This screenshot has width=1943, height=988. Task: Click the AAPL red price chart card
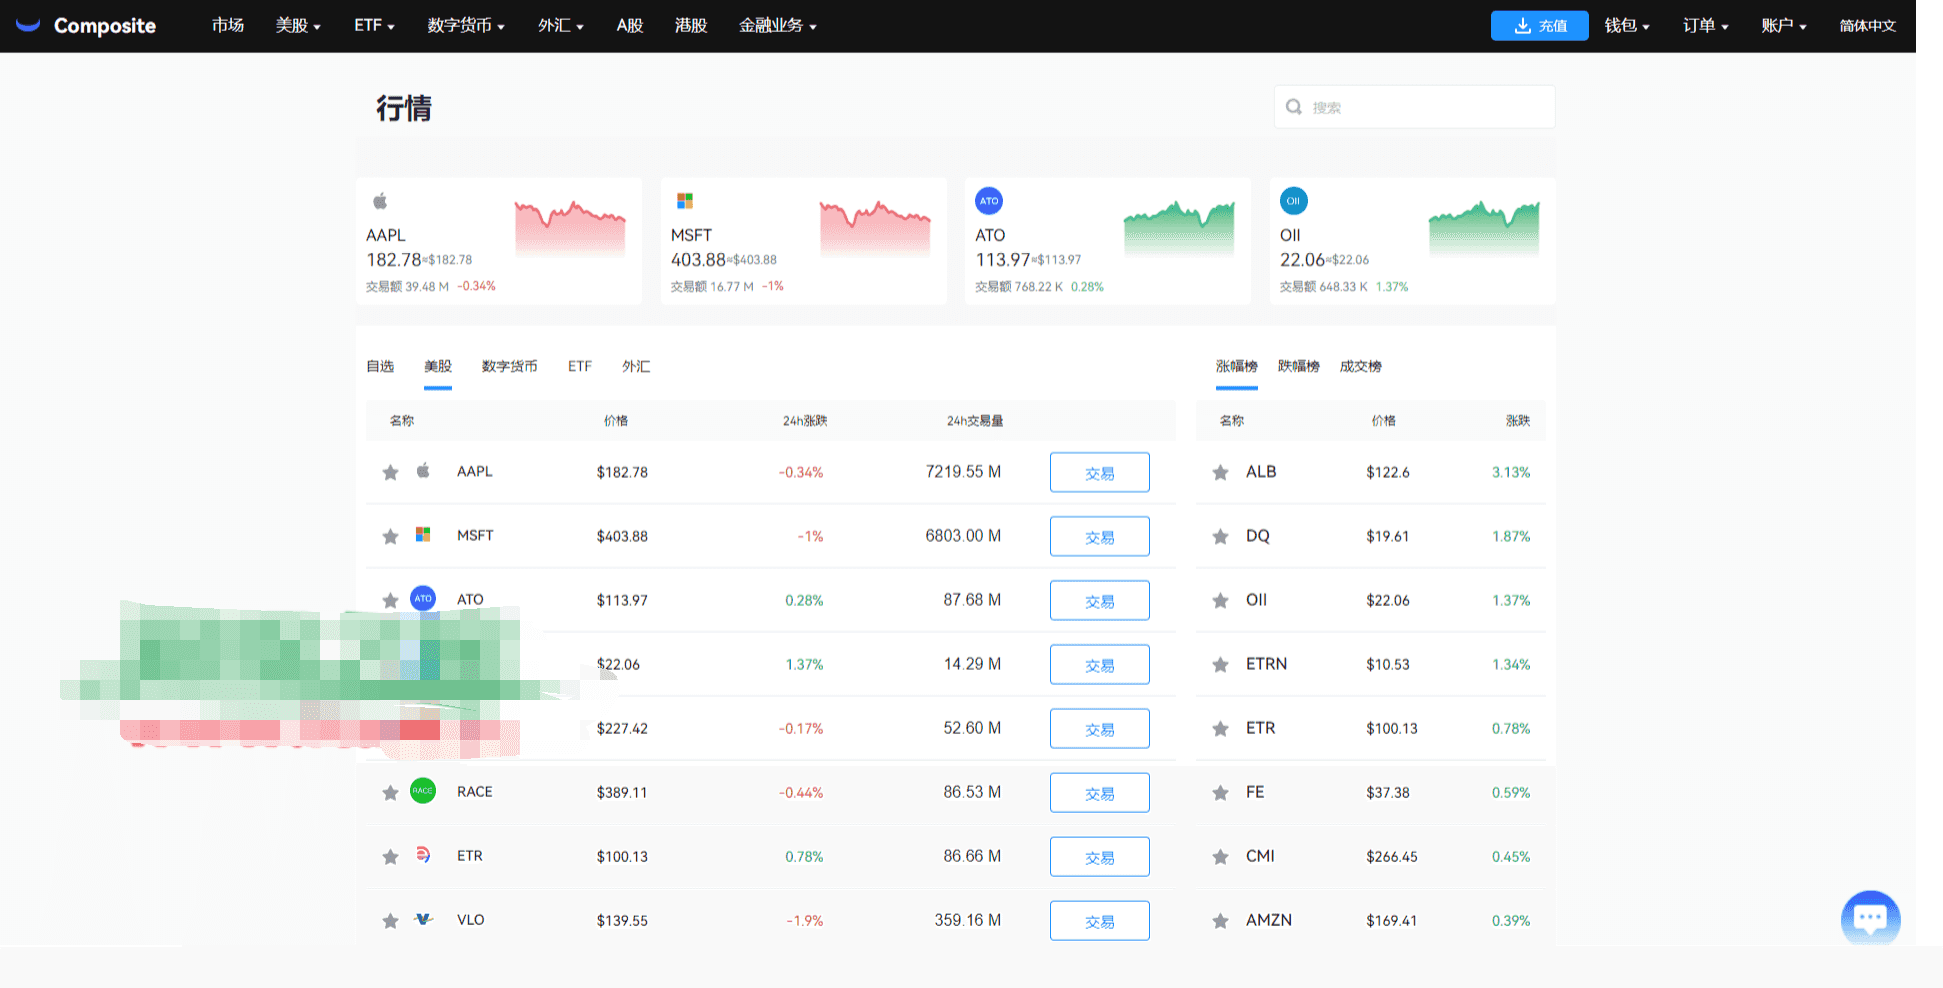click(x=569, y=227)
